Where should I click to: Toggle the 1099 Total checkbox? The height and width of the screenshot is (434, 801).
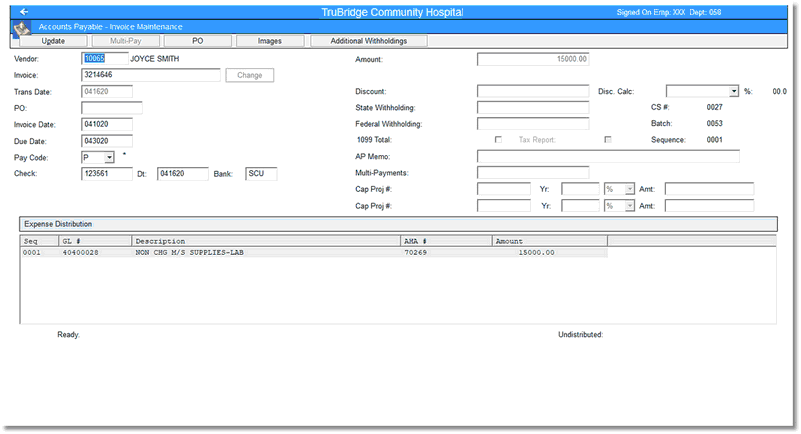pos(498,139)
